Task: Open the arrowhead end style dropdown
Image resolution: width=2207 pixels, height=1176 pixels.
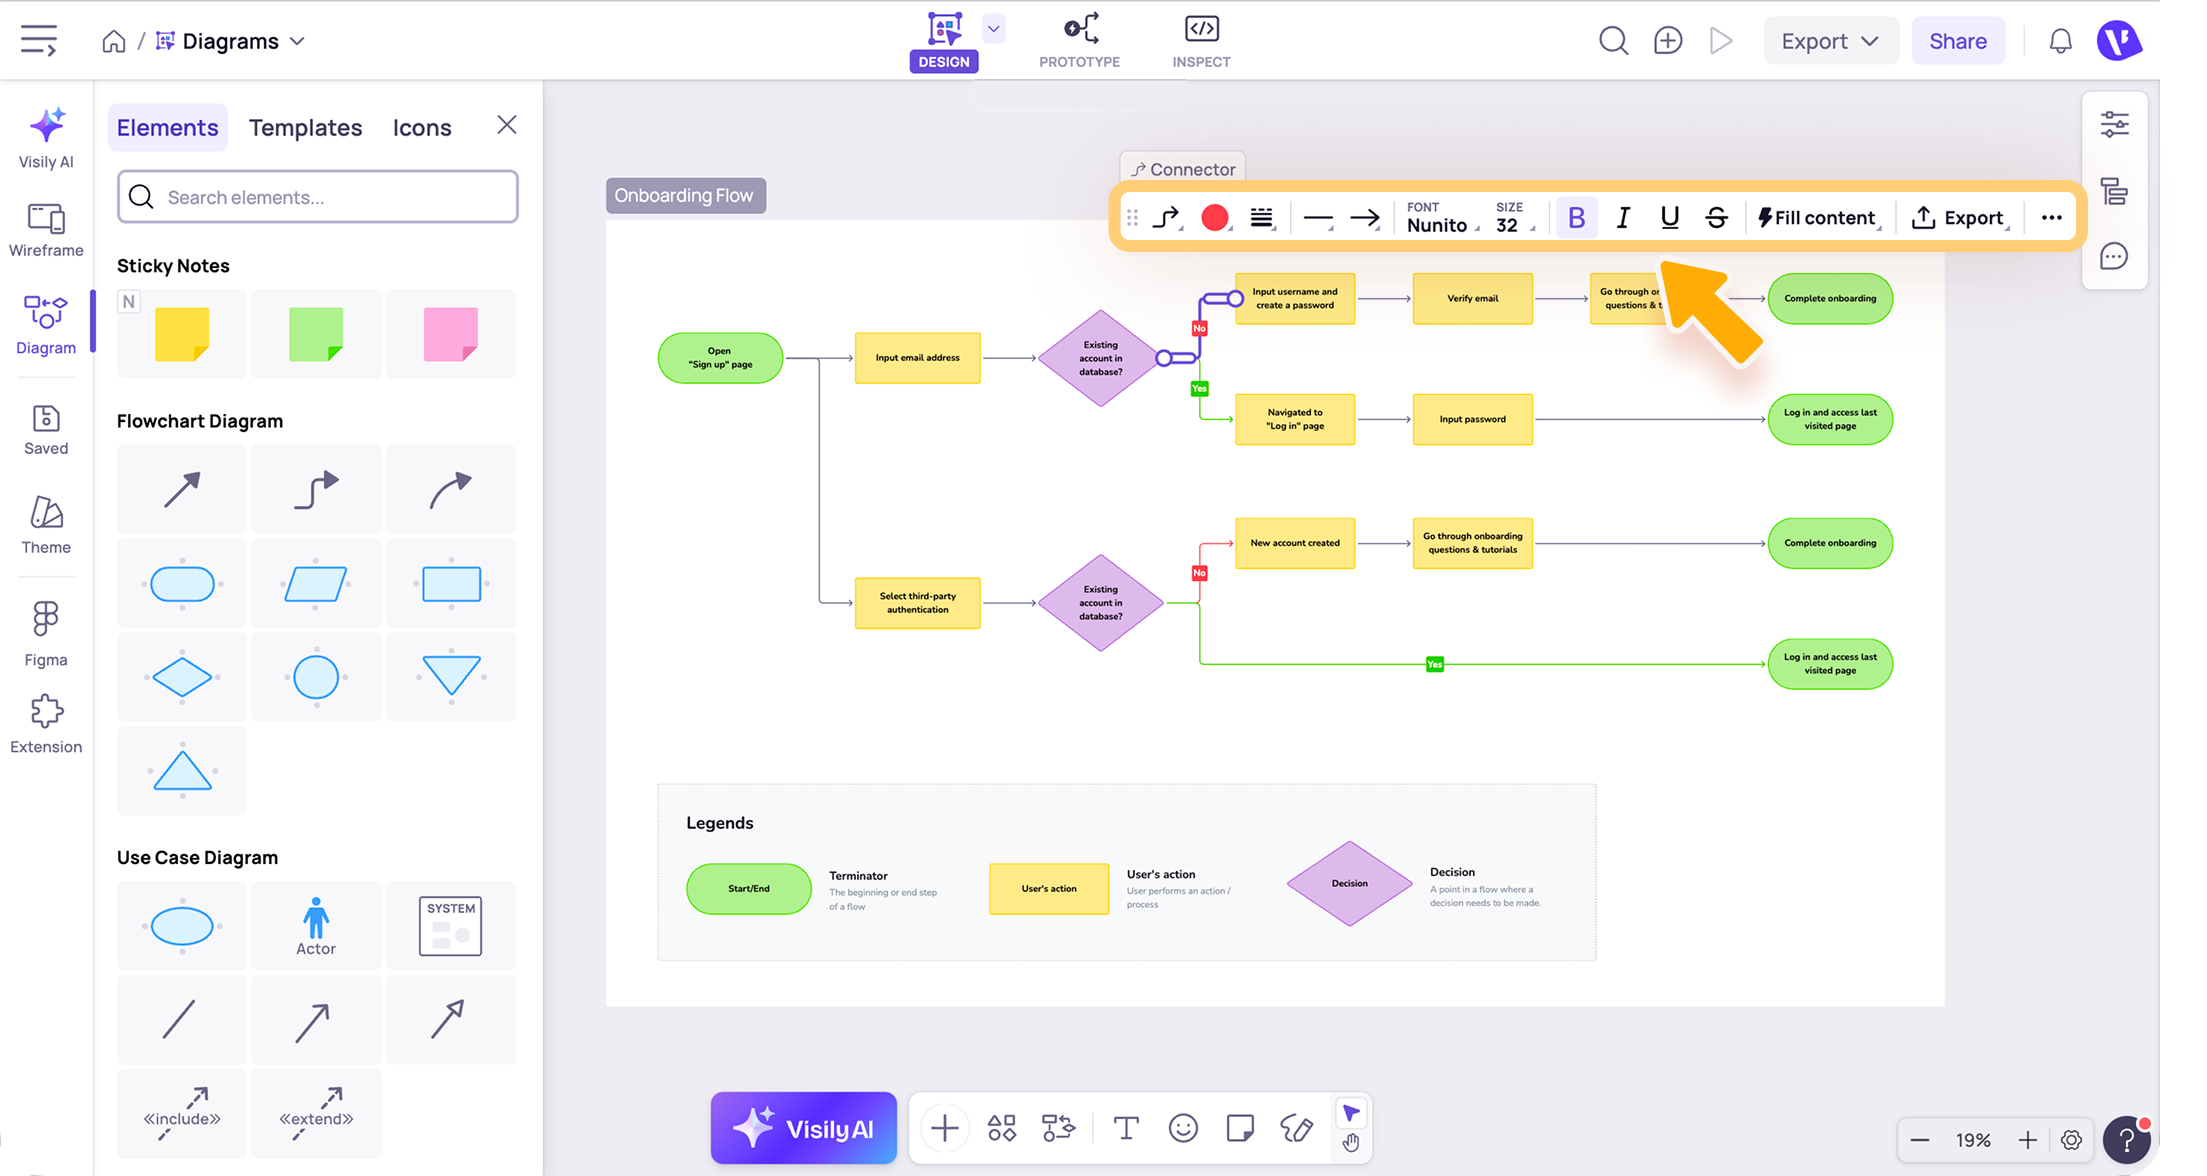Action: click(1365, 218)
